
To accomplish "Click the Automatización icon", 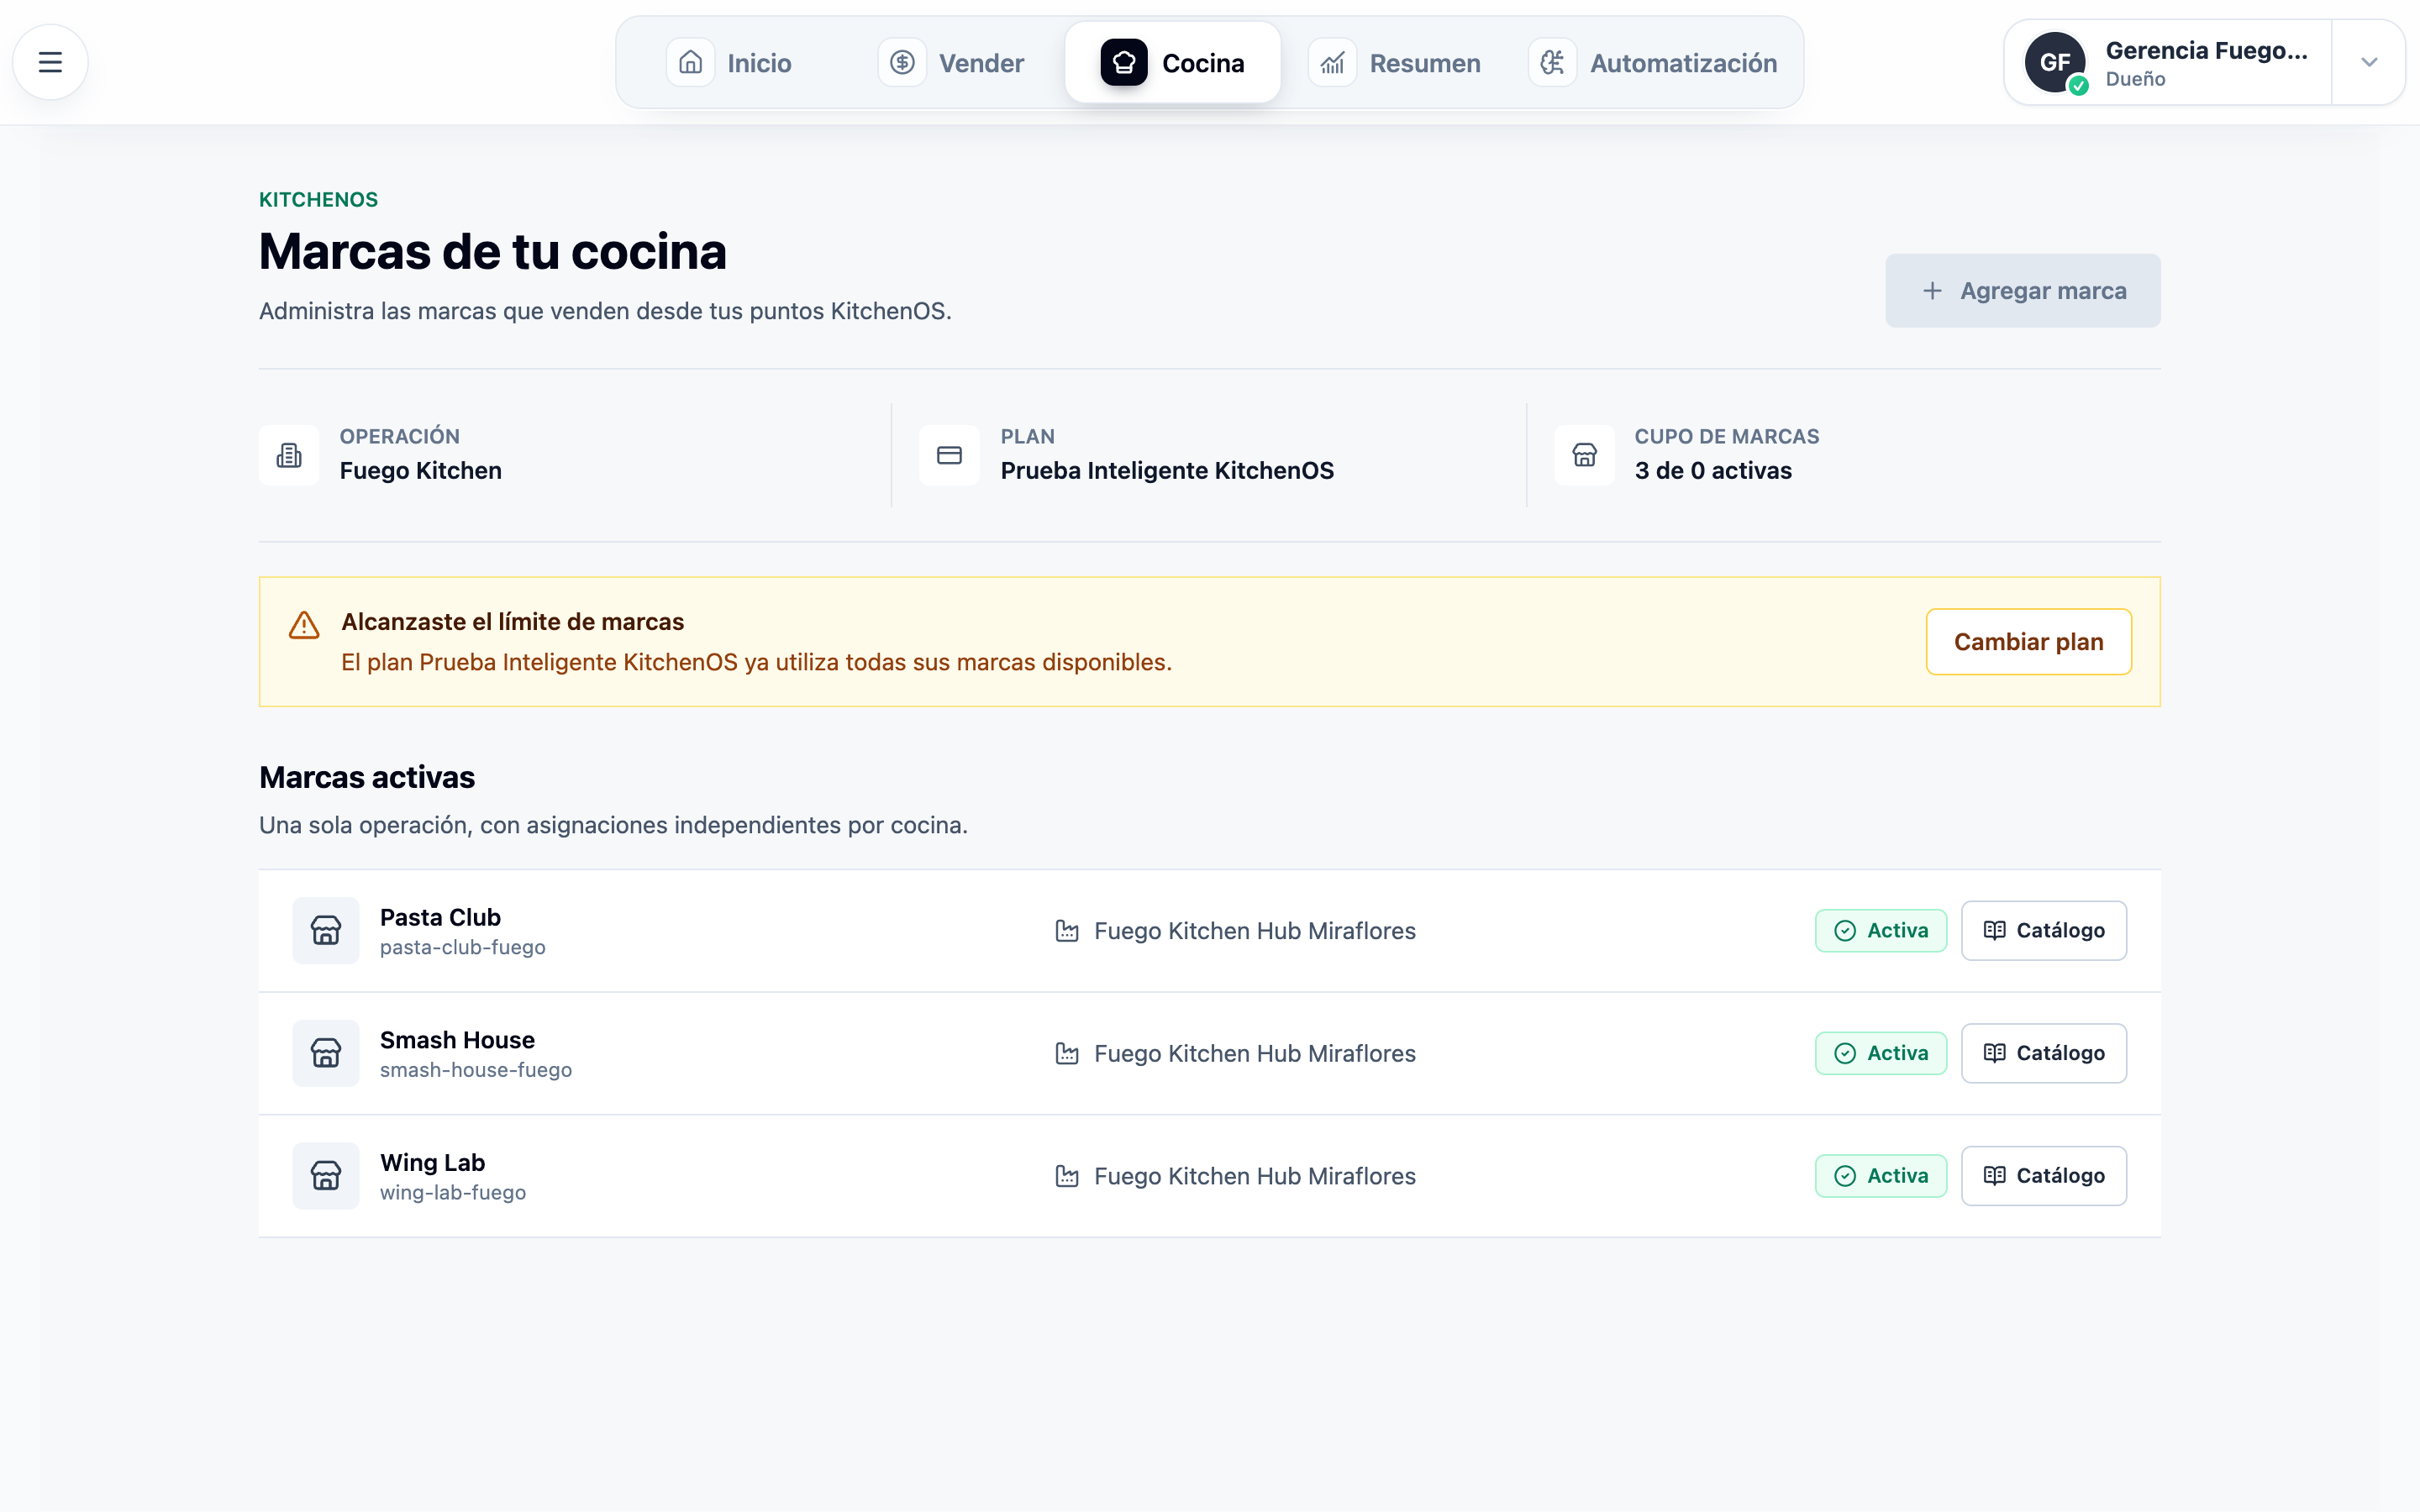I will (1552, 63).
